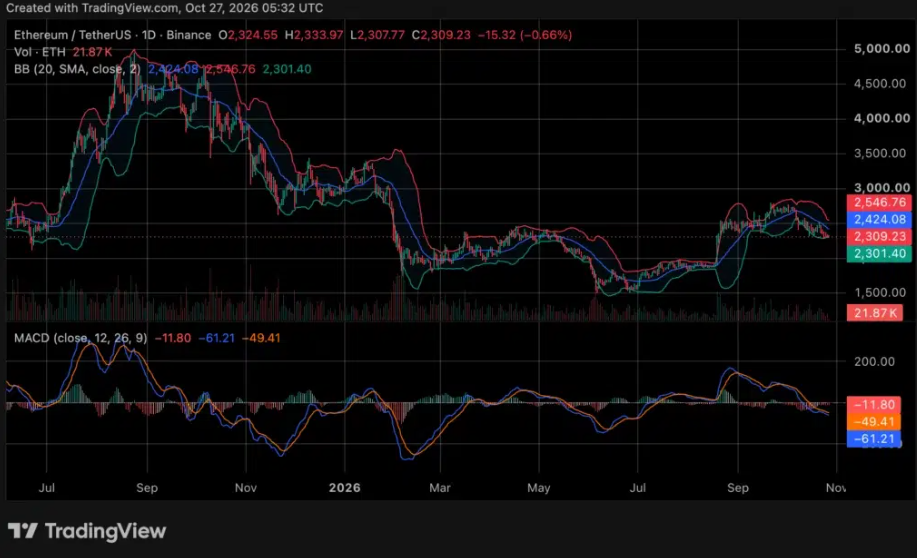Screen dimensions: 917x558
Task: Click the red 2,546.76 price axis label
Action: tap(879, 202)
